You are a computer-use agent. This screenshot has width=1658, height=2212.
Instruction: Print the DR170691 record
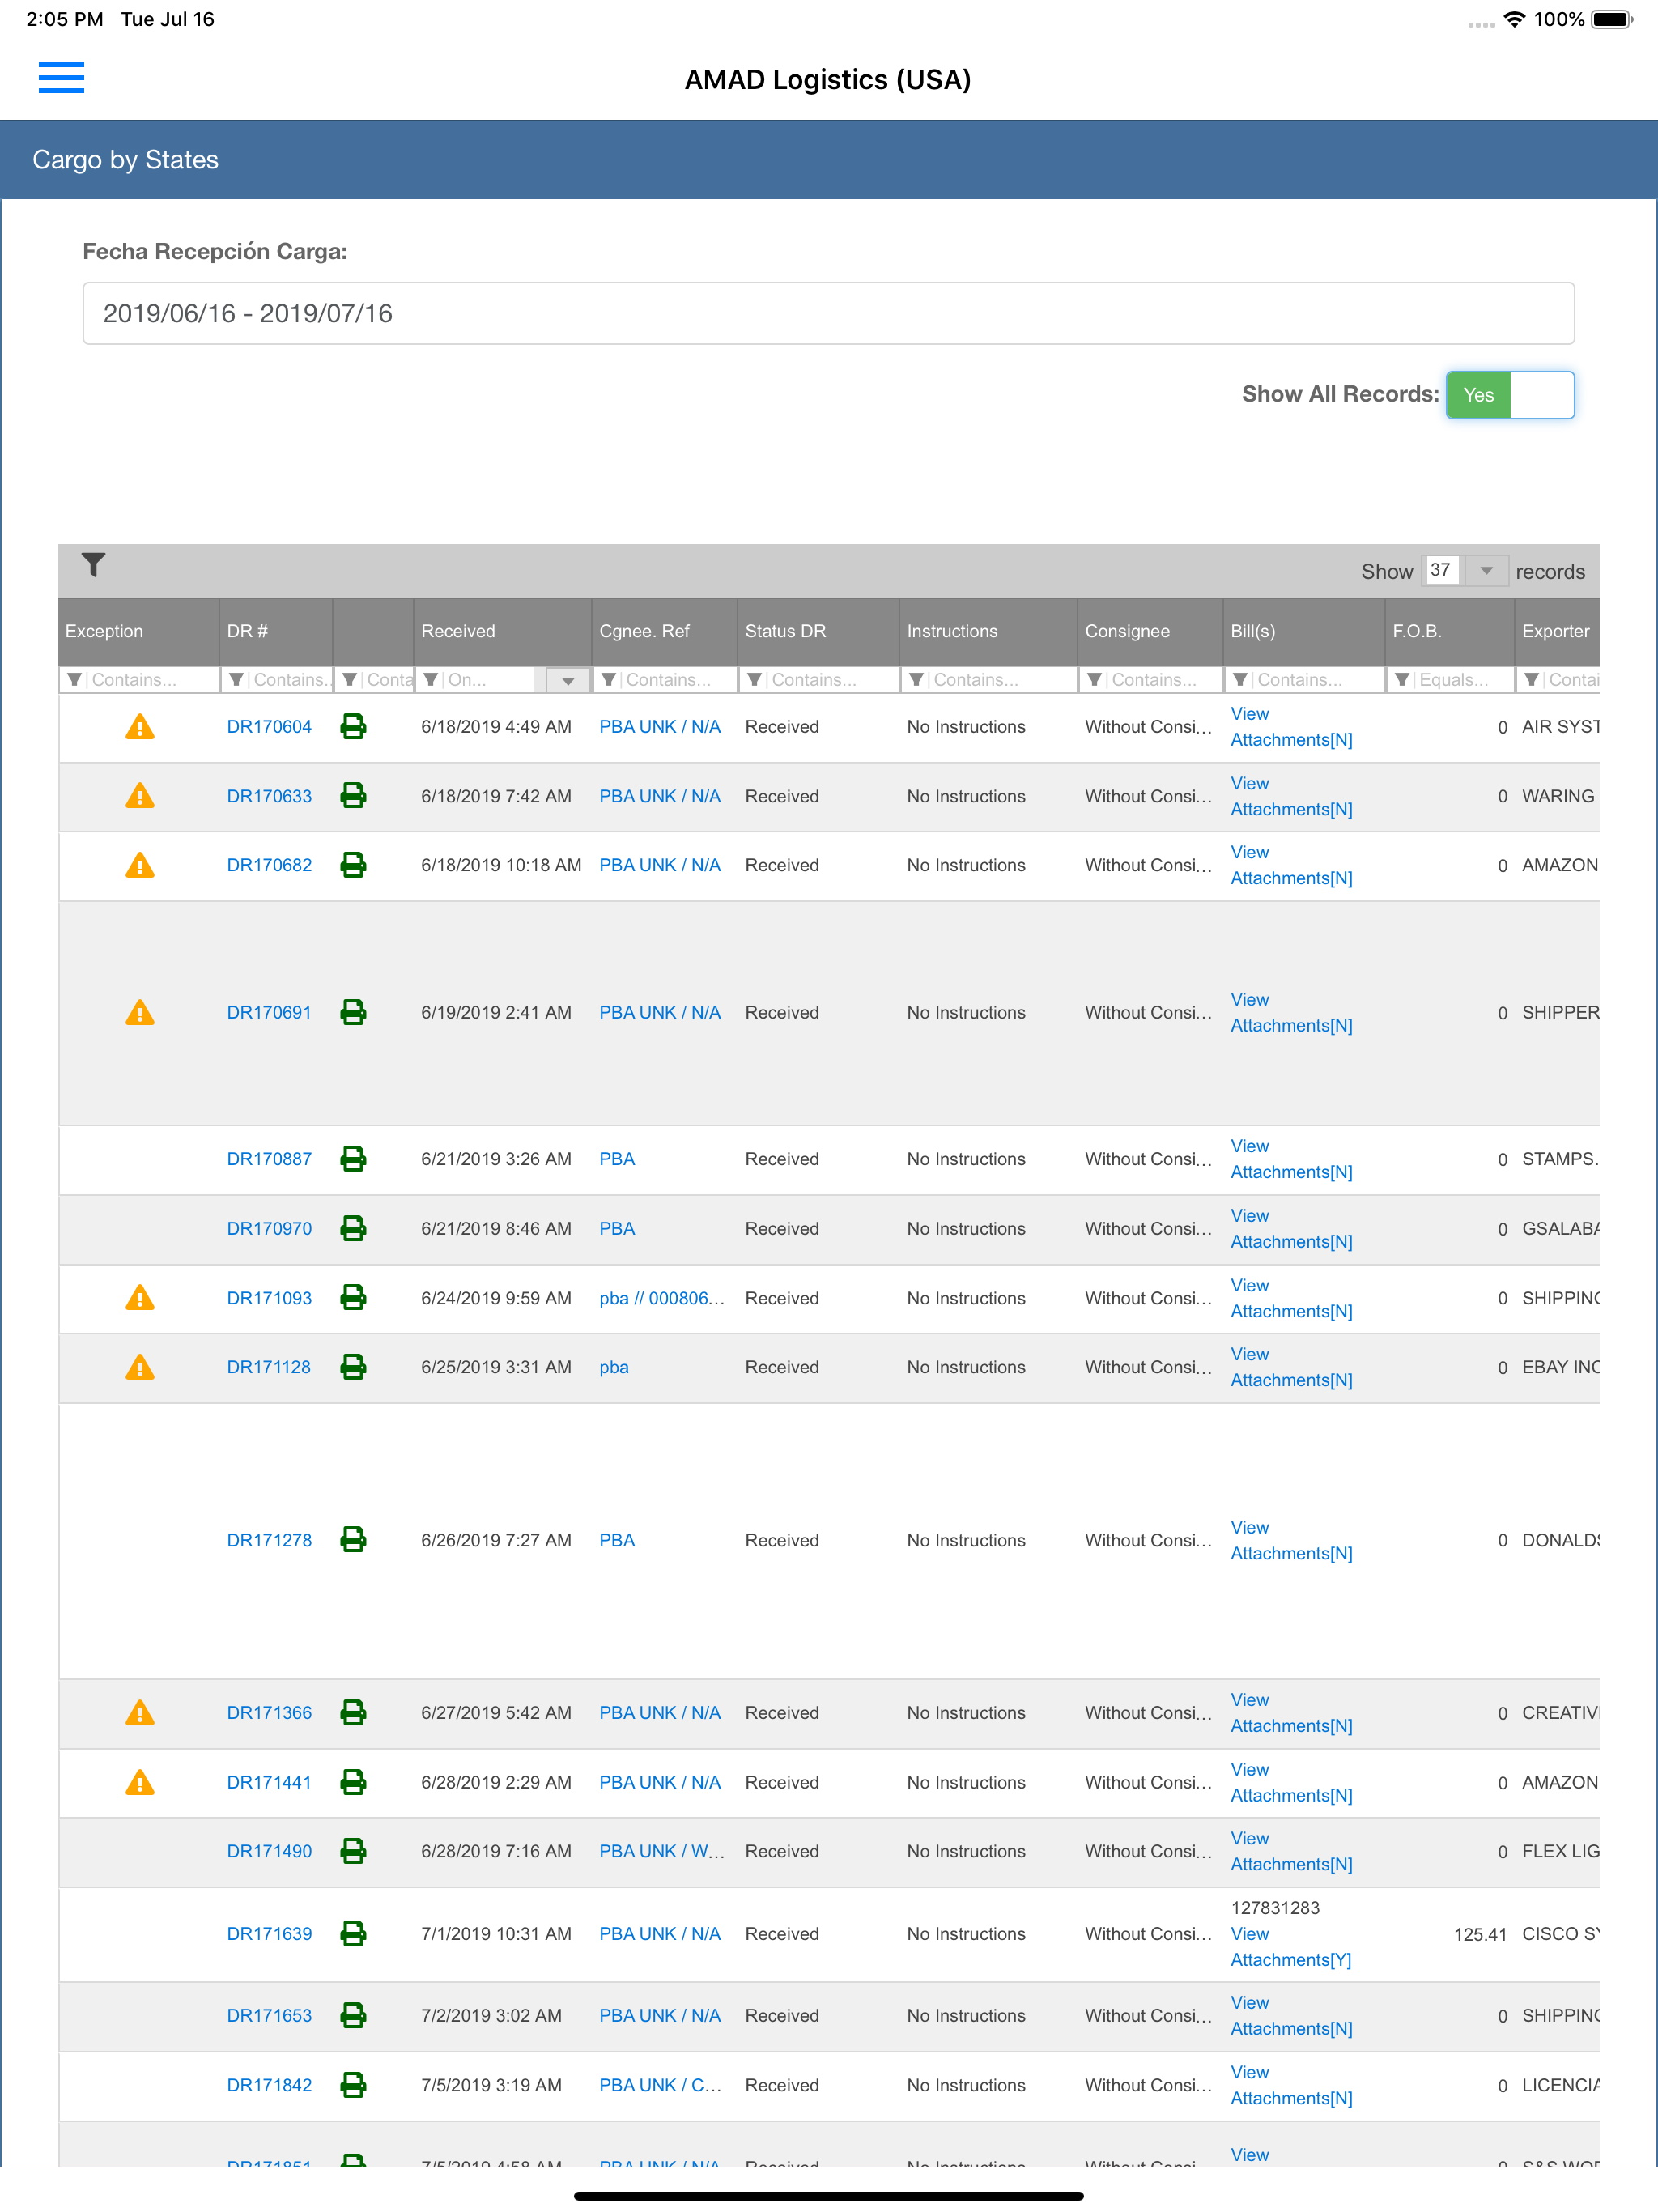click(x=353, y=1012)
